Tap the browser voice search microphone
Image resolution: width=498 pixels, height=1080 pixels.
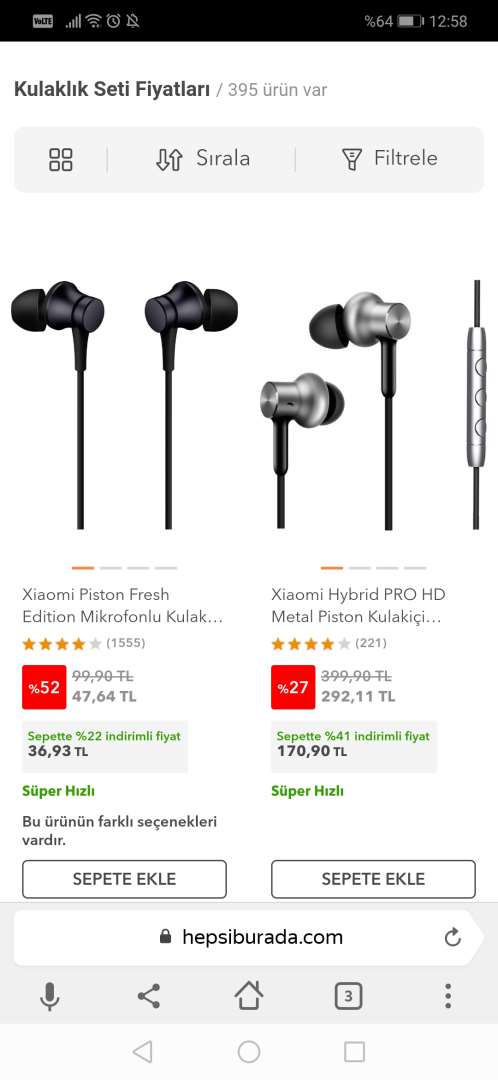tap(49, 996)
